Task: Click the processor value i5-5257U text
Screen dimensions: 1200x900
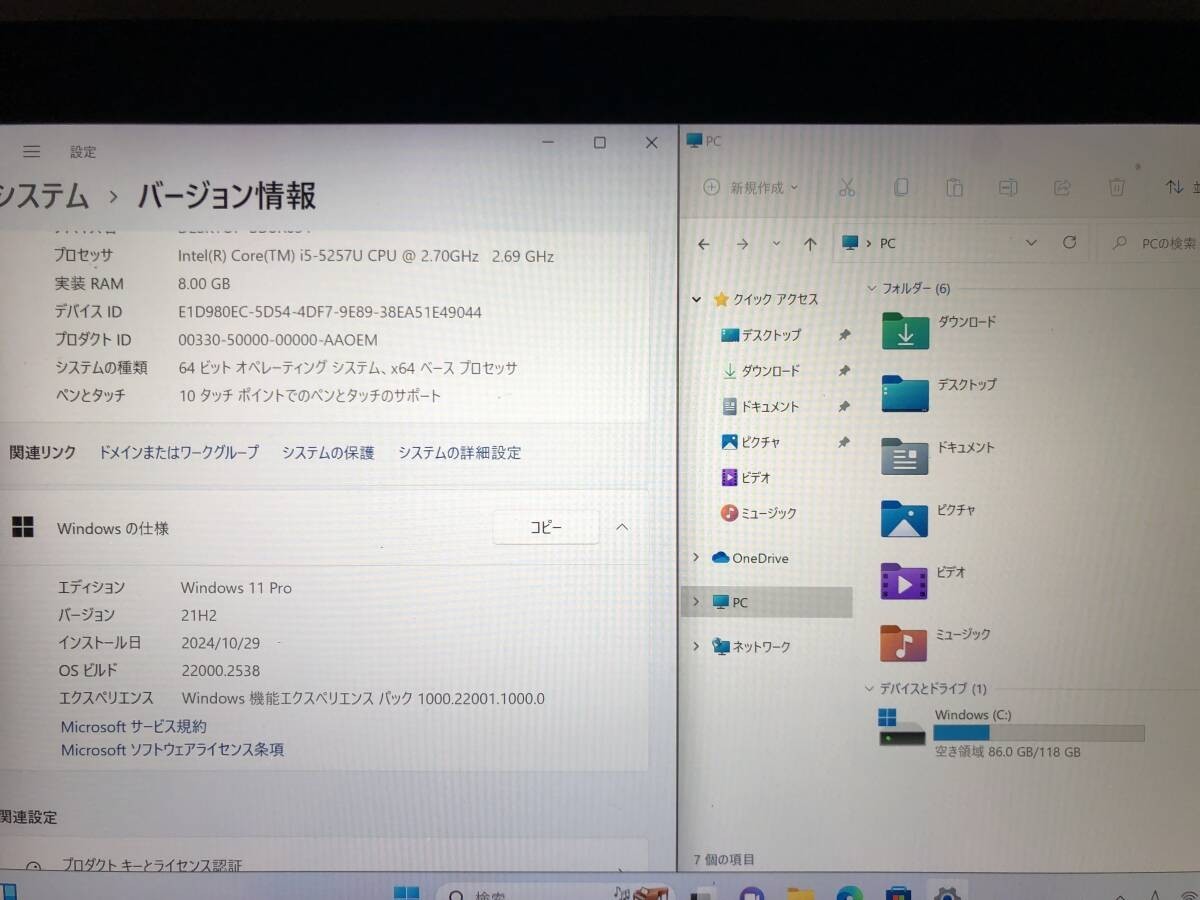Action: point(366,256)
